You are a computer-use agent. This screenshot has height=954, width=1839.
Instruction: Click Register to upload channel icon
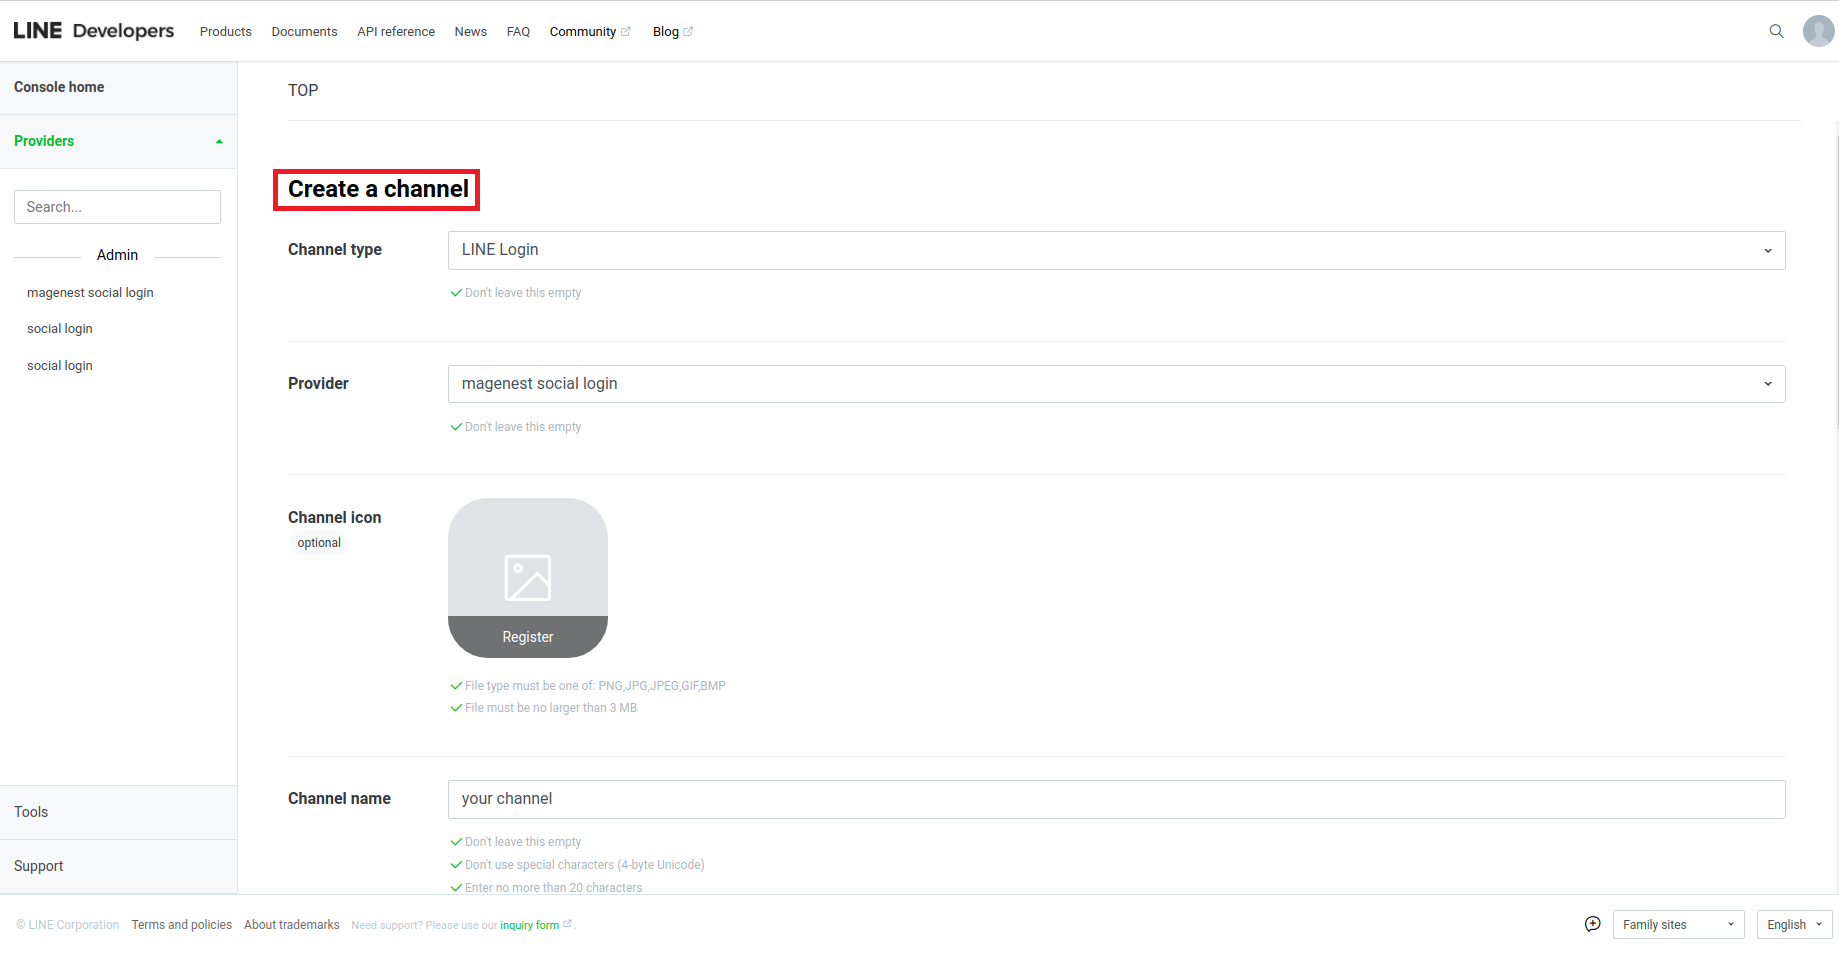528,637
